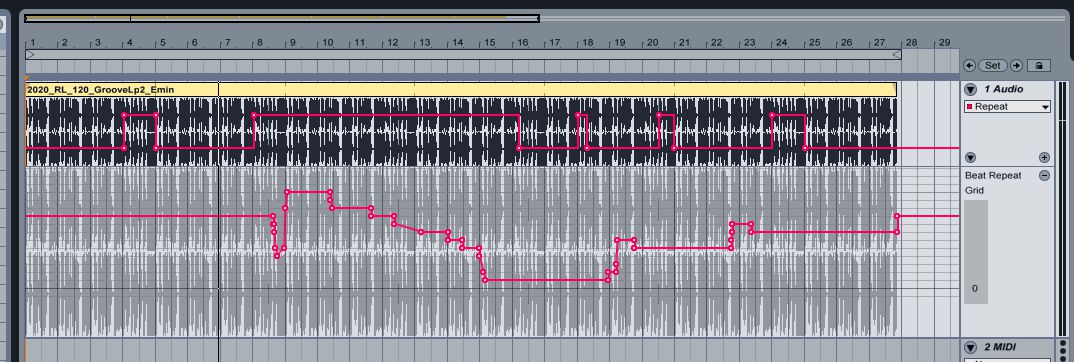Jump to the previous locator arrow

click(969, 66)
